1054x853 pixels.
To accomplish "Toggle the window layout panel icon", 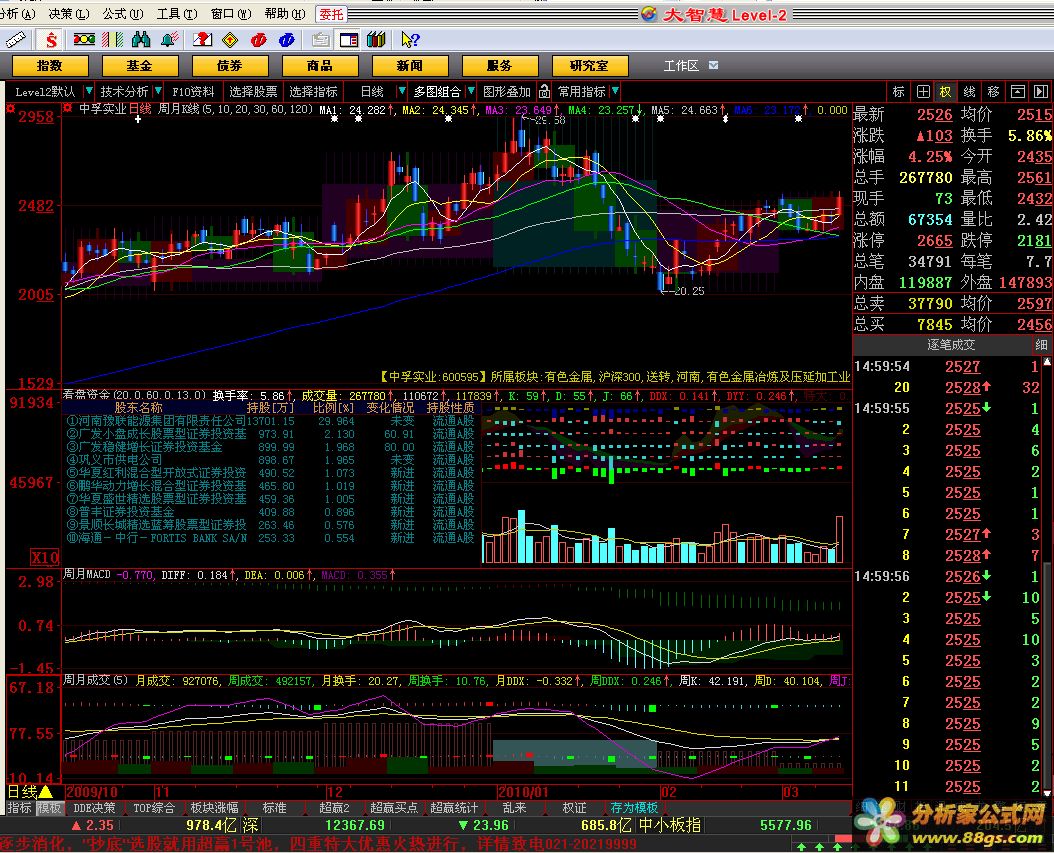I will click(x=349, y=40).
